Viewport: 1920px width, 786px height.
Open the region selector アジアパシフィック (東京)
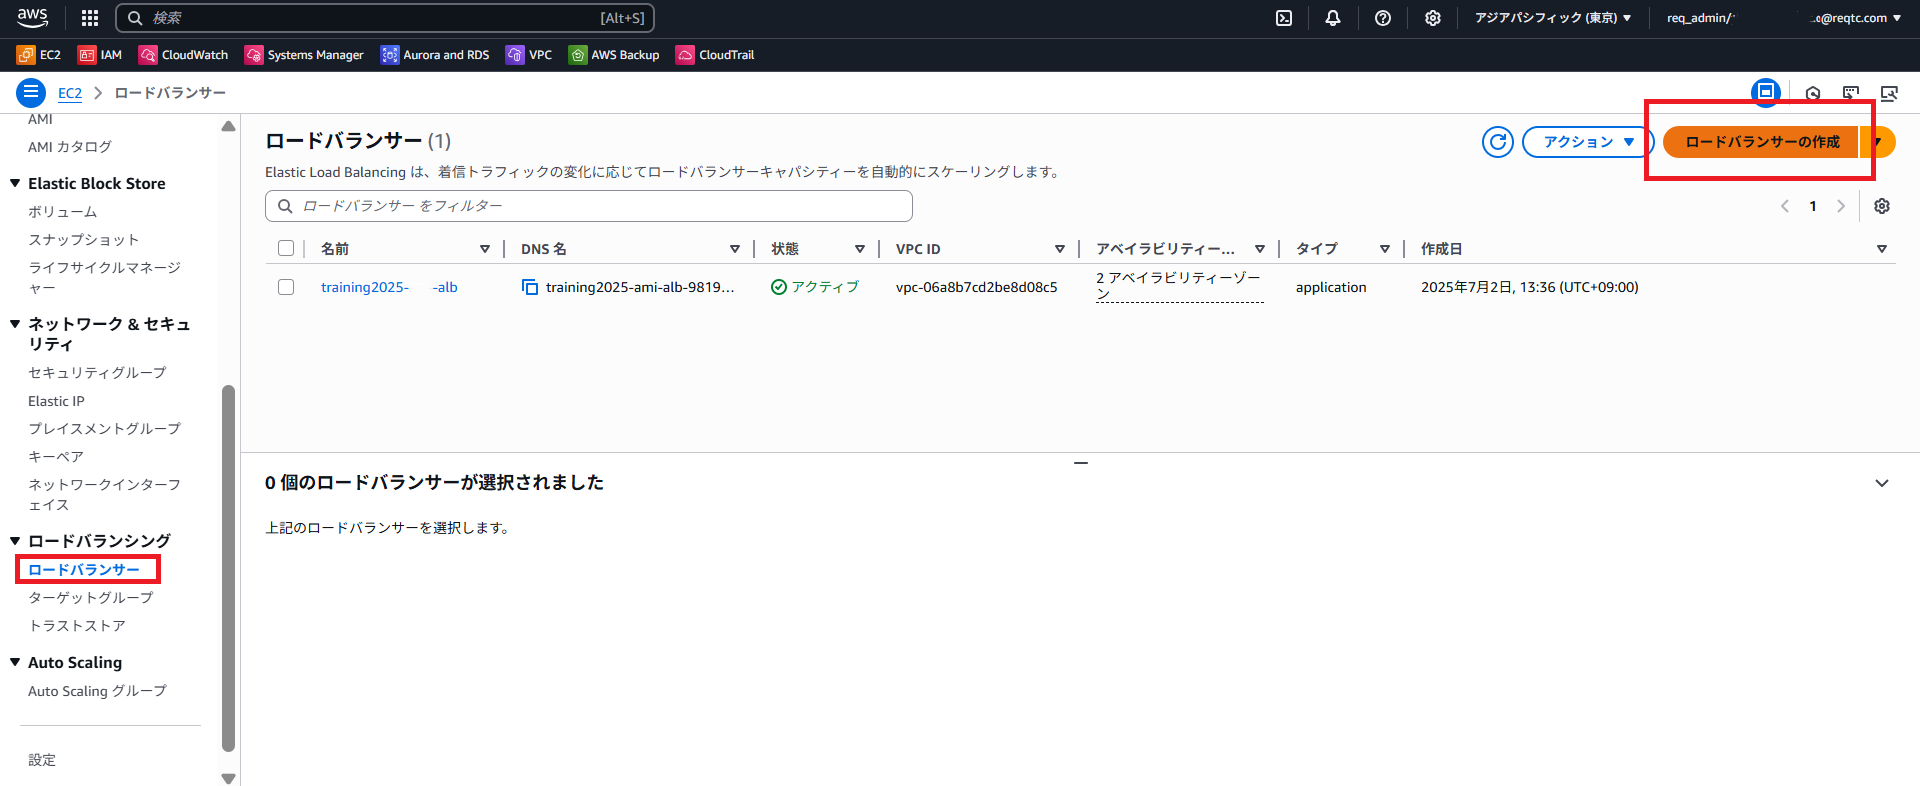[1553, 18]
